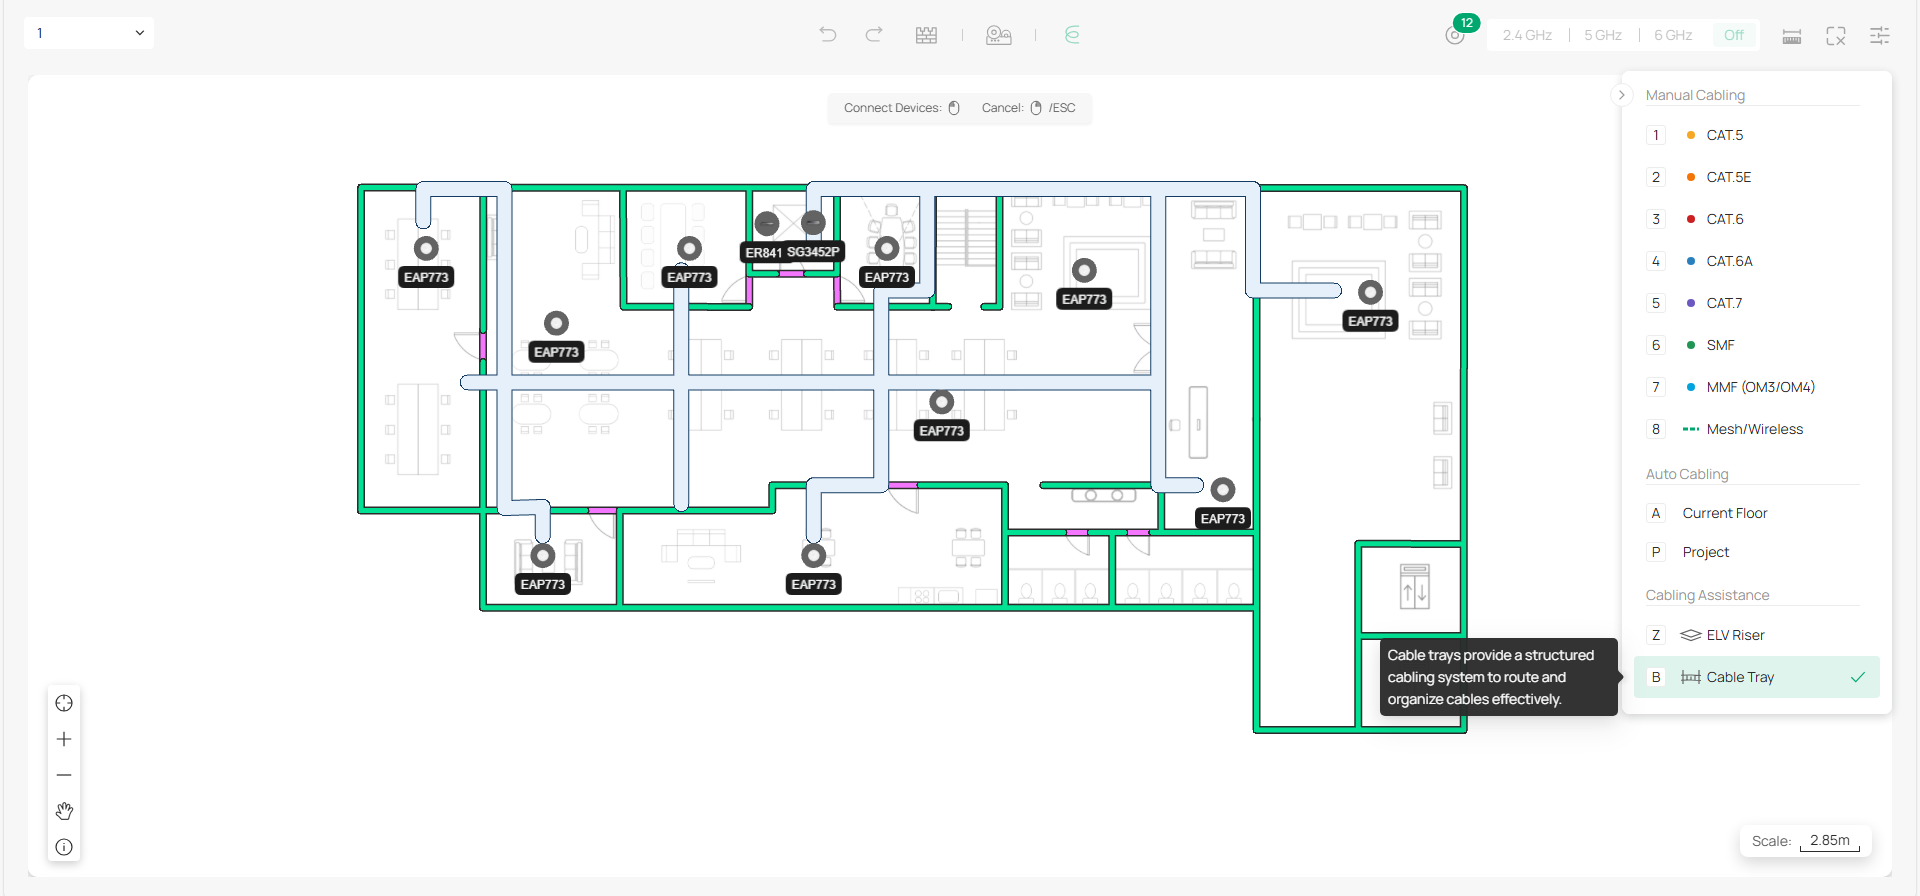
Task: Select CAT.6 cable type
Action: (x=1724, y=219)
